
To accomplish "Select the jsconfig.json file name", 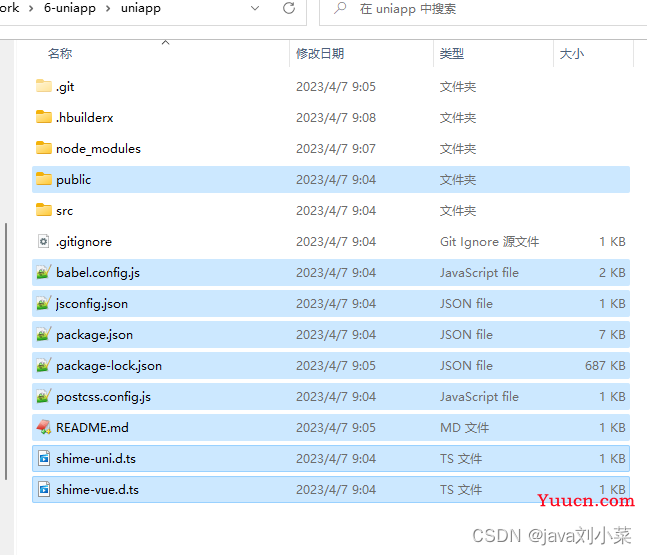I will tap(92, 304).
